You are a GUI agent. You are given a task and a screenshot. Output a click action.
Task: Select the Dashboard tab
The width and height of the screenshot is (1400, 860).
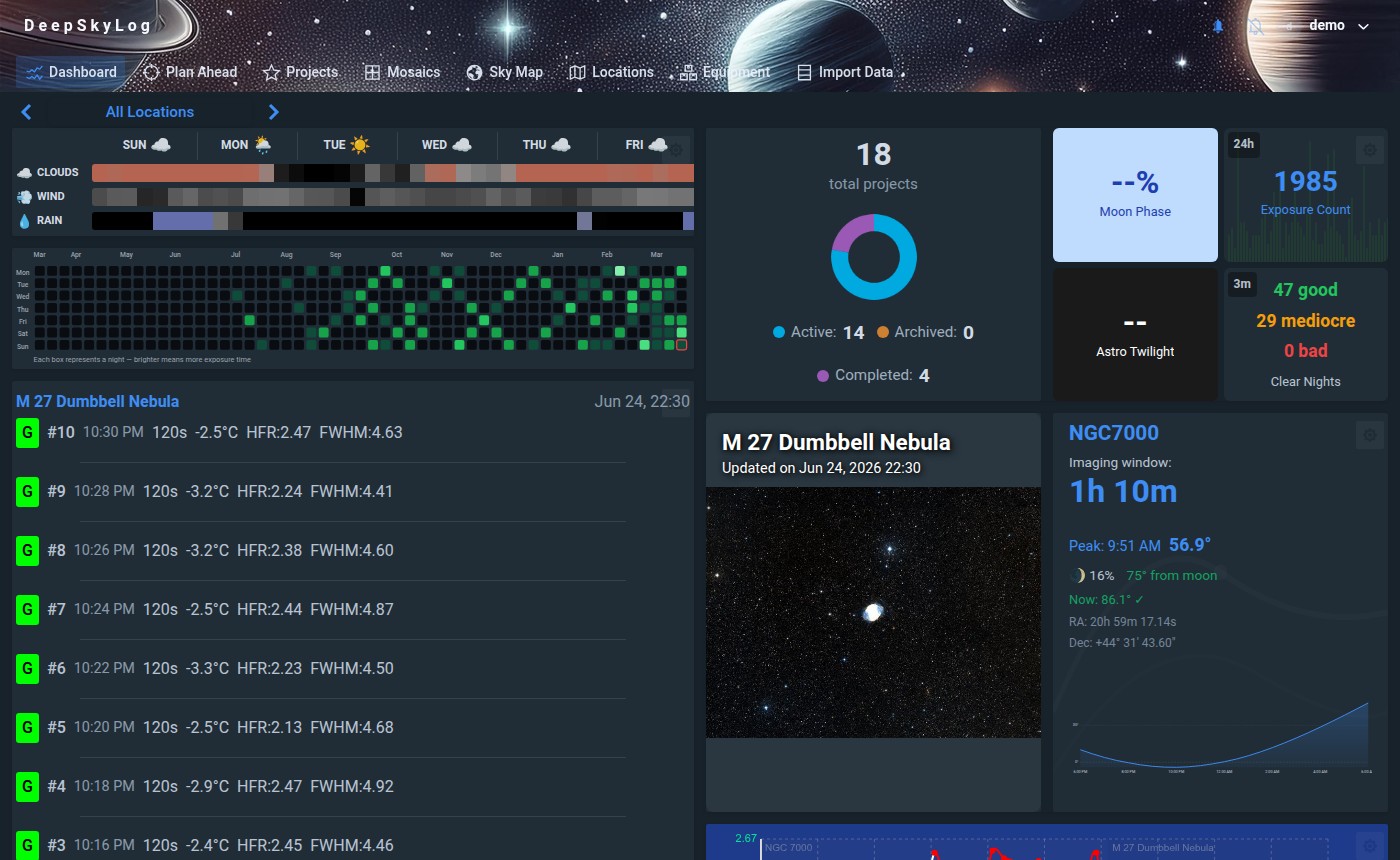point(71,72)
